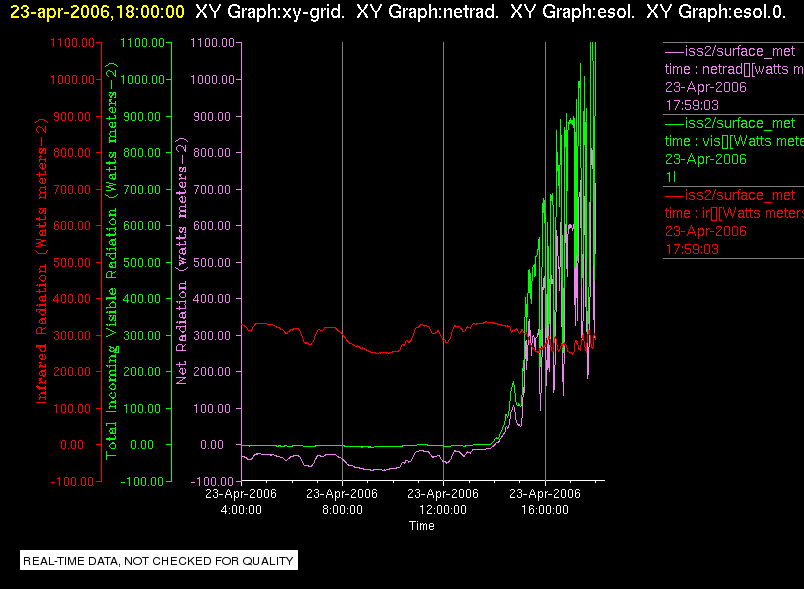Click the green legend date '23-Apr-2006'
804x589 pixels.
click(x=706, y=159)
